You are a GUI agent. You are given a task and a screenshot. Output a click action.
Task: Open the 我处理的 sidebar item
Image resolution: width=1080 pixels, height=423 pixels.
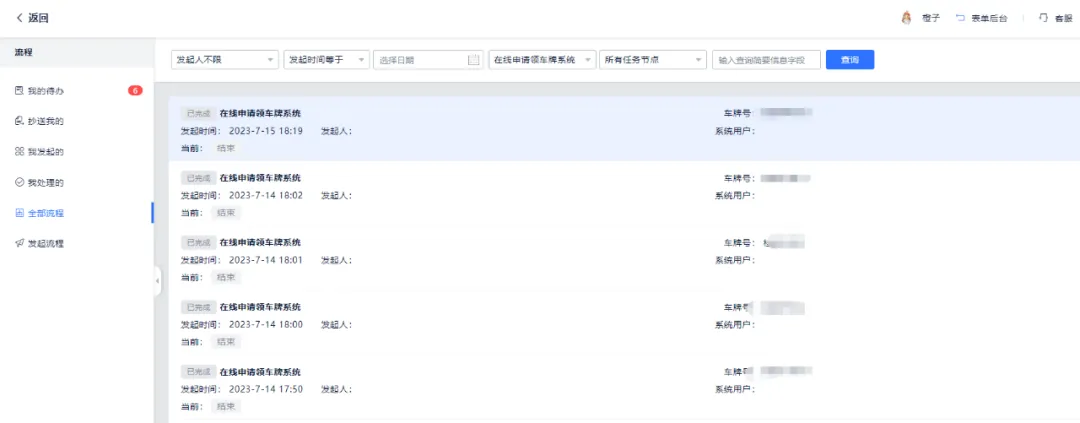[46, 183]
